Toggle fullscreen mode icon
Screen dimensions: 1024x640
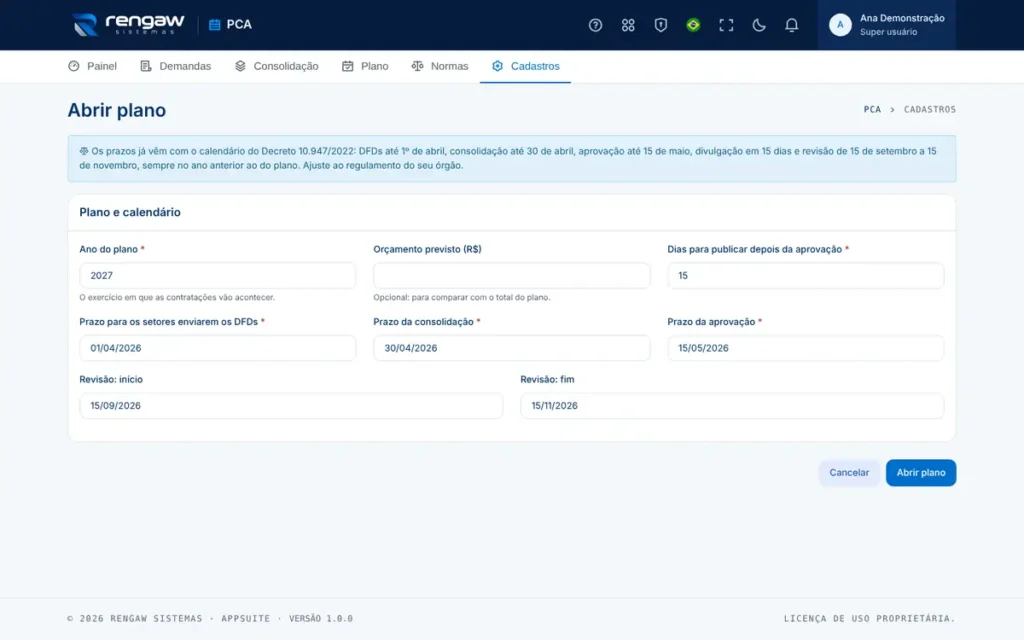point(726,25)
